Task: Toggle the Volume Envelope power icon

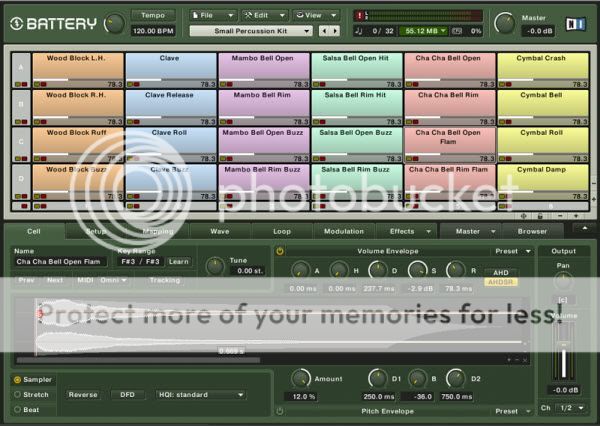Action: tap(280, 251)
